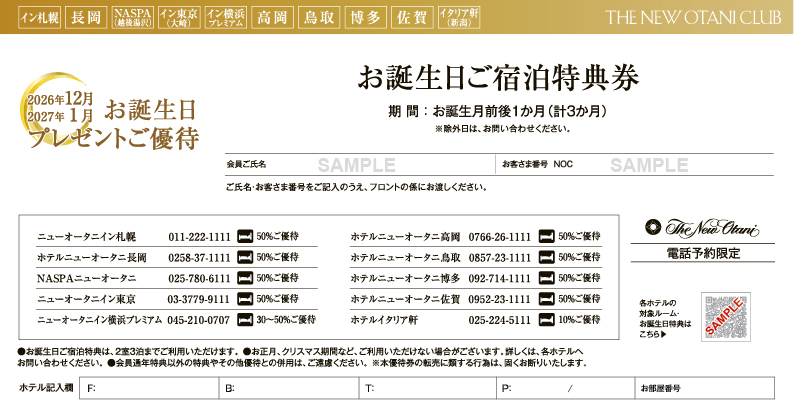Click The New Otani script logo
The width and height of the screenshot is (794, 410).
(x=702, y=228)
